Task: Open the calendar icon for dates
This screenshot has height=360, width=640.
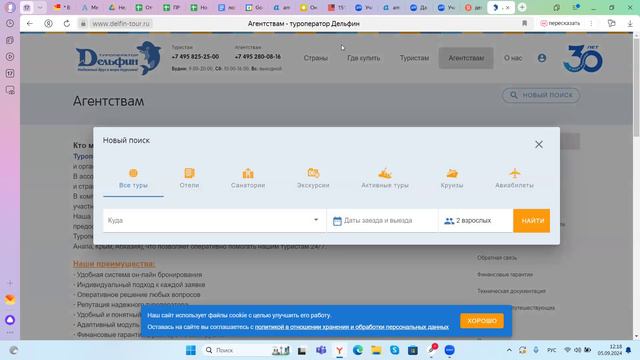Action: click(337, 221)
